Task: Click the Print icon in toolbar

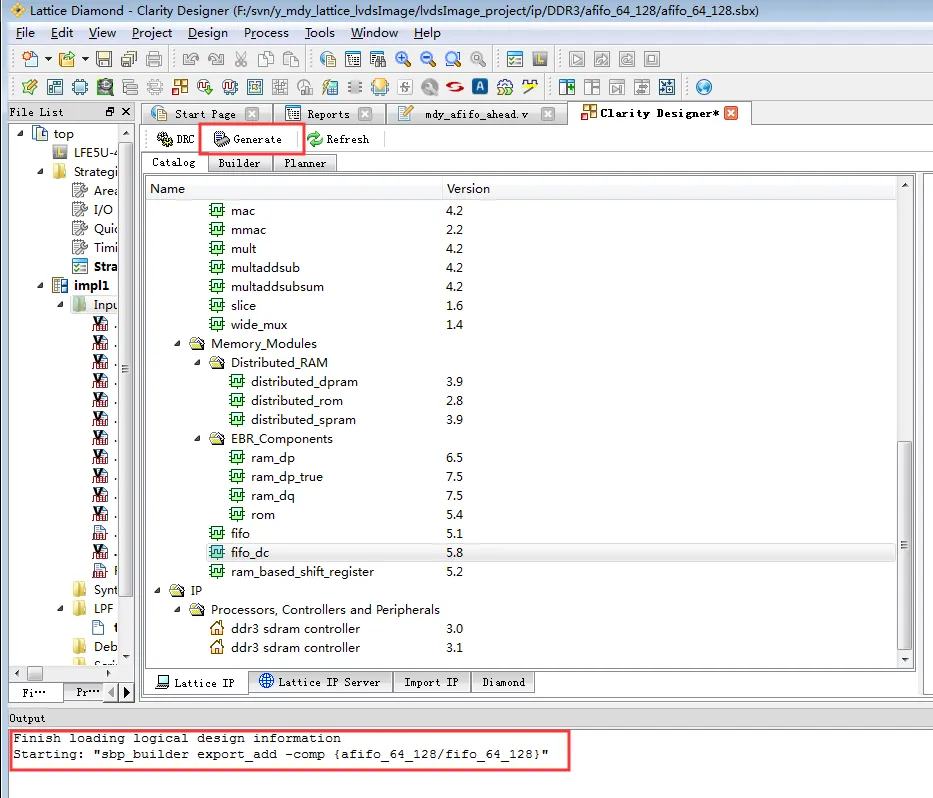Action: 154,59
